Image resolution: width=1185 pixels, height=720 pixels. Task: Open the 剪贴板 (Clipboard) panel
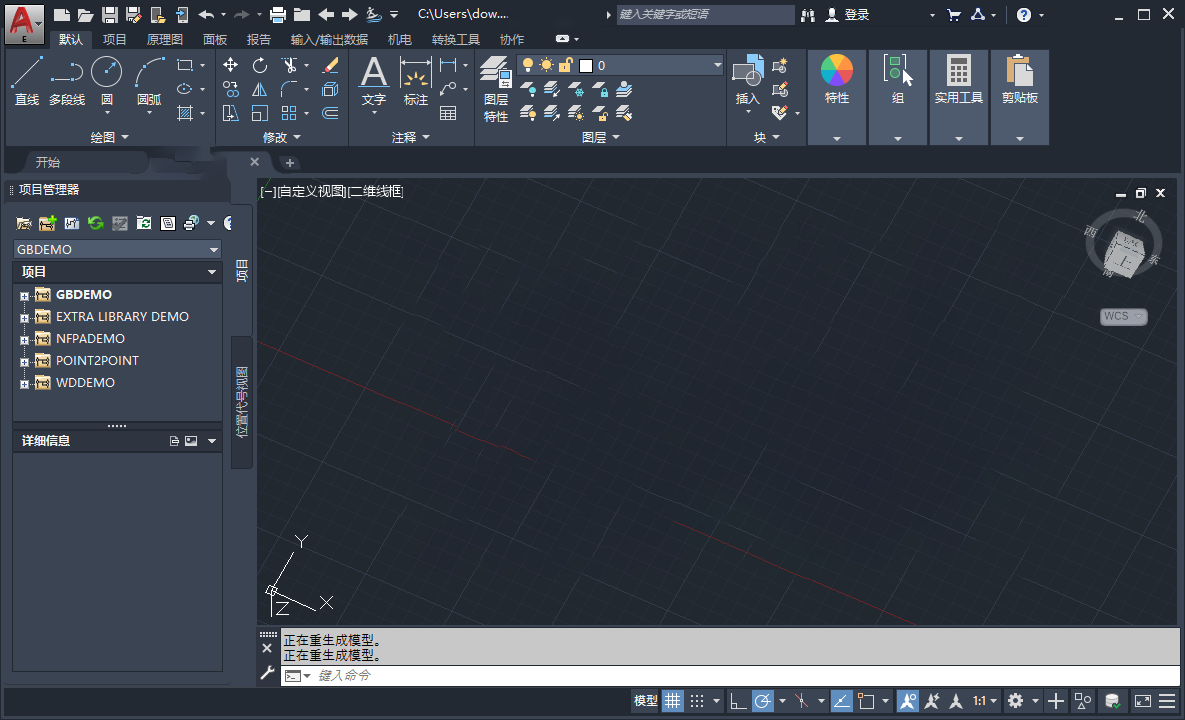tap(1019, 97)
